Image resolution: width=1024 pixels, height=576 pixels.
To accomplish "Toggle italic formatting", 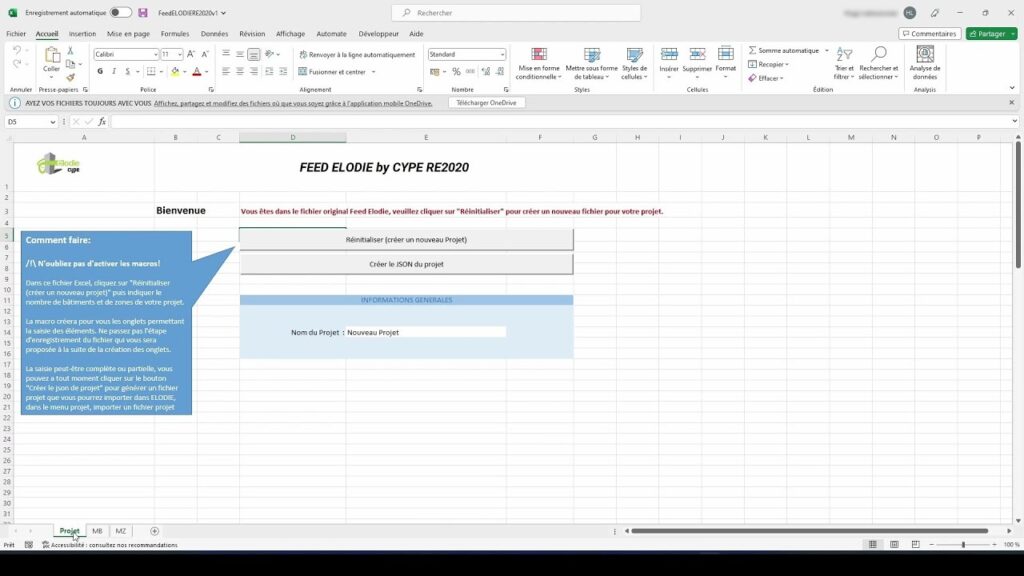I will coord(114,72).
